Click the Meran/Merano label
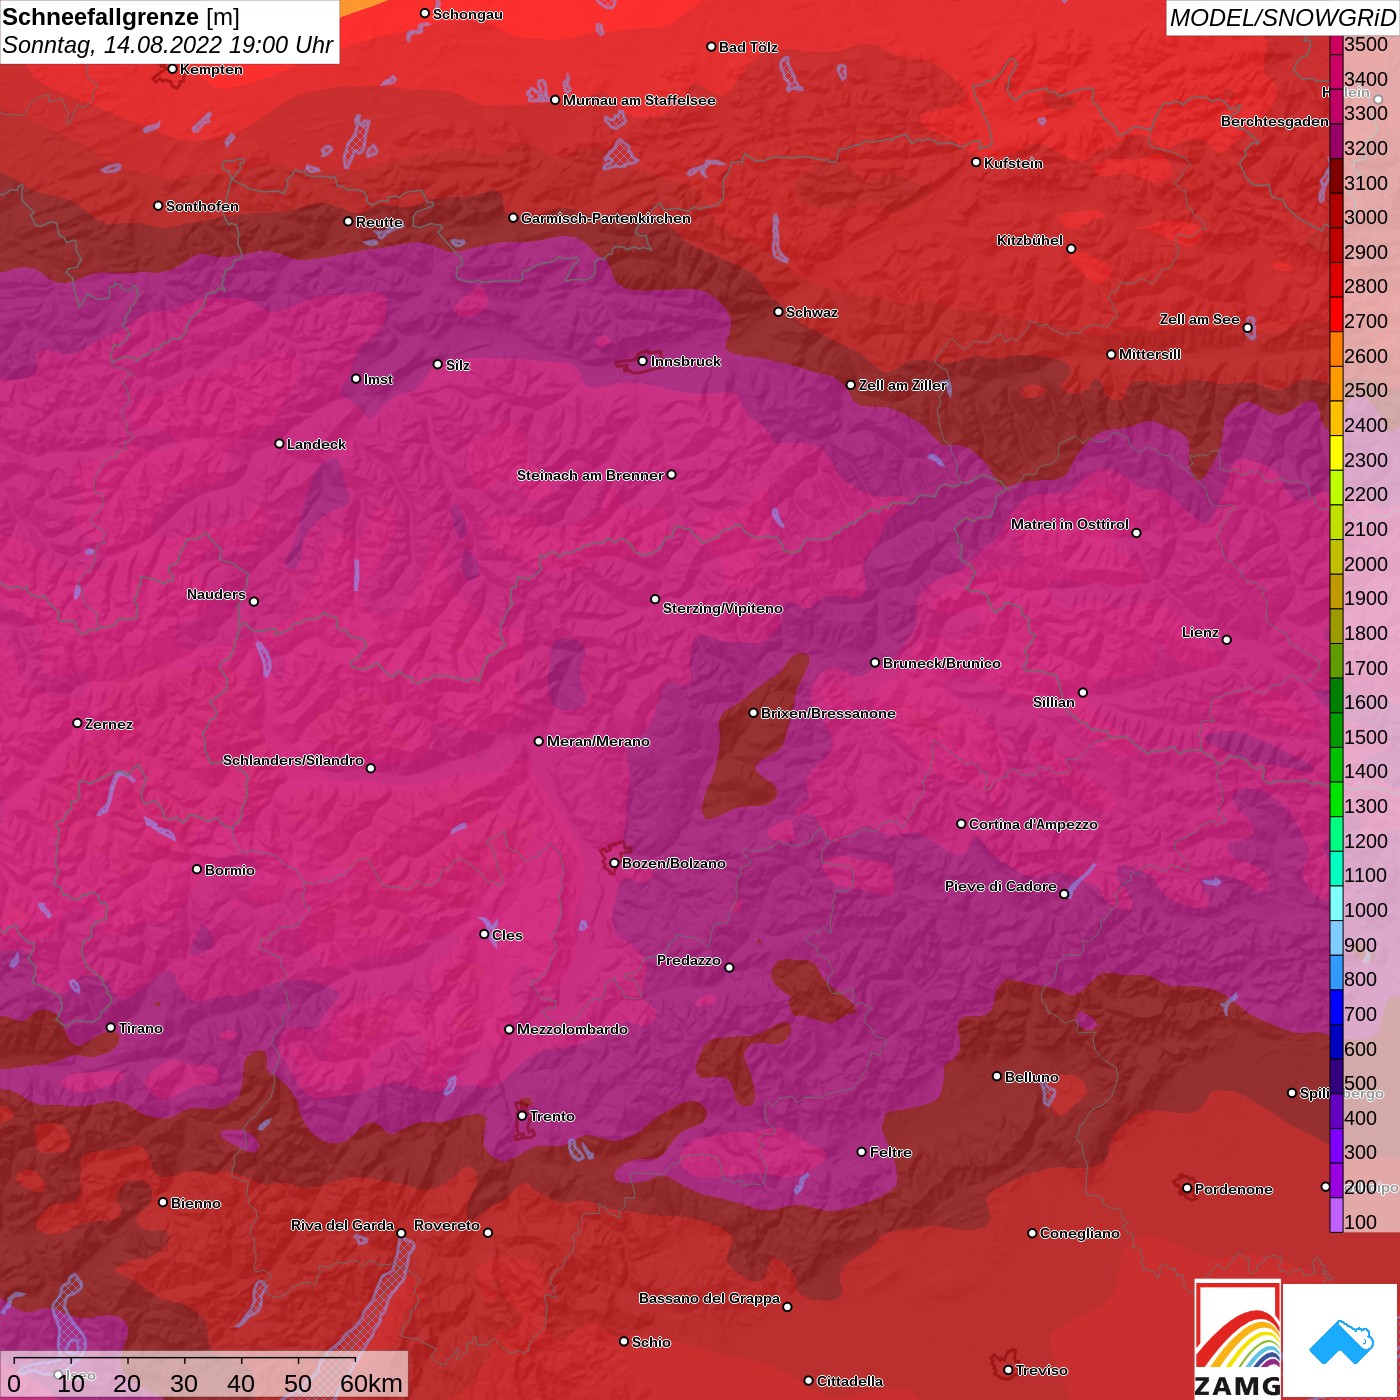The image size is (1400, 1400). (598, 741)
